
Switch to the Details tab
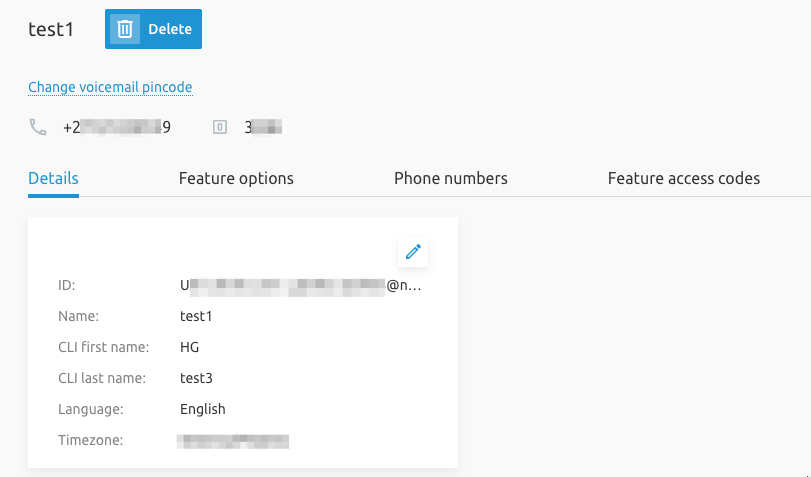coord(53,179)
